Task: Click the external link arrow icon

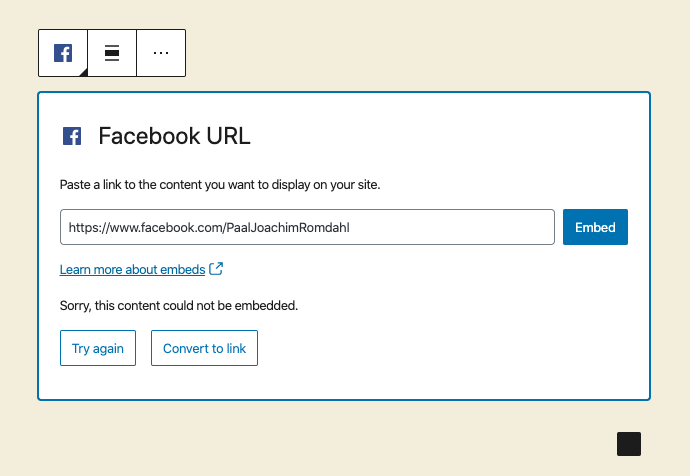Action: (x=216, y=268)
